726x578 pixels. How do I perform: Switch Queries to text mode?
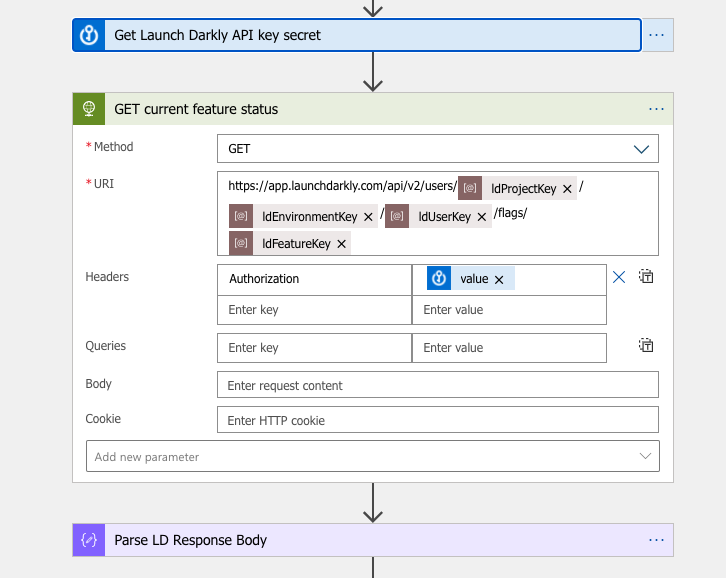pos(646,346)
